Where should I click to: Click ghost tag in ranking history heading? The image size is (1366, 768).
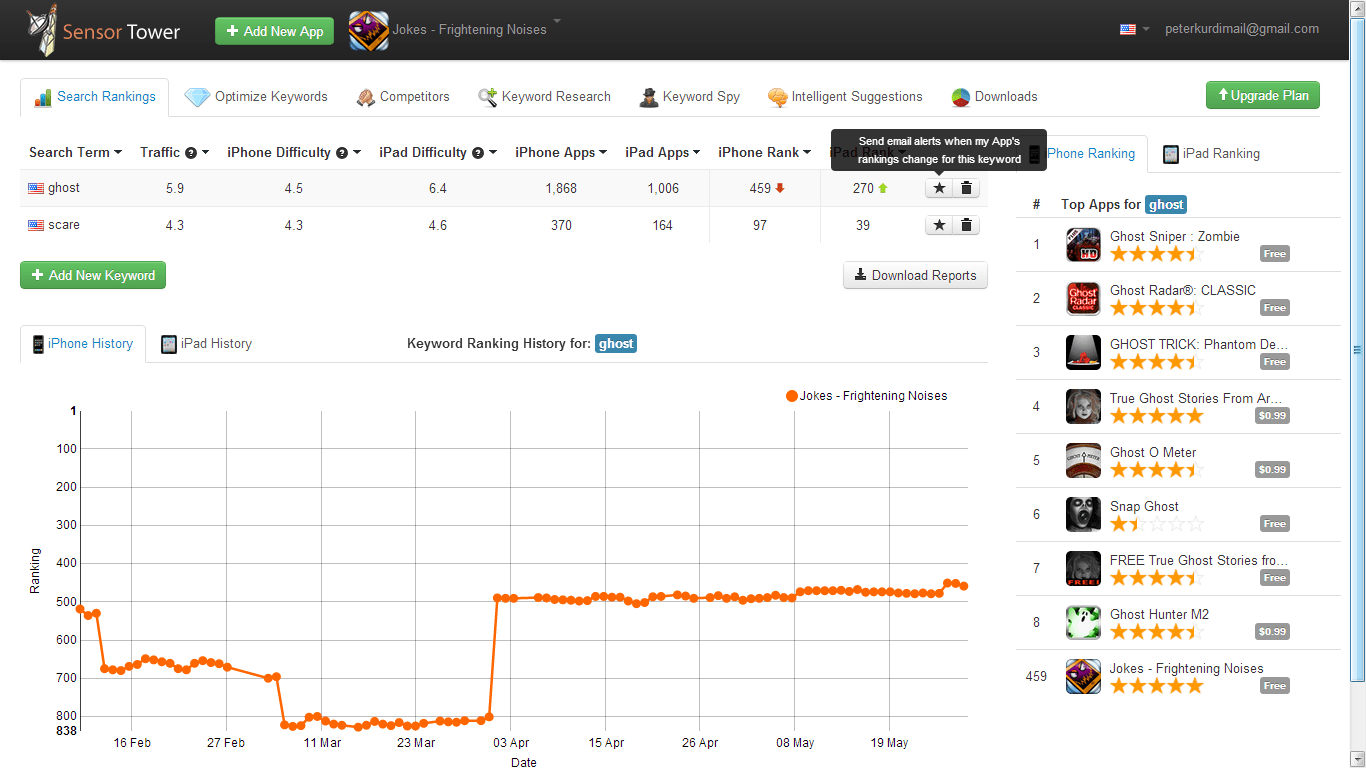coord(616,343)
